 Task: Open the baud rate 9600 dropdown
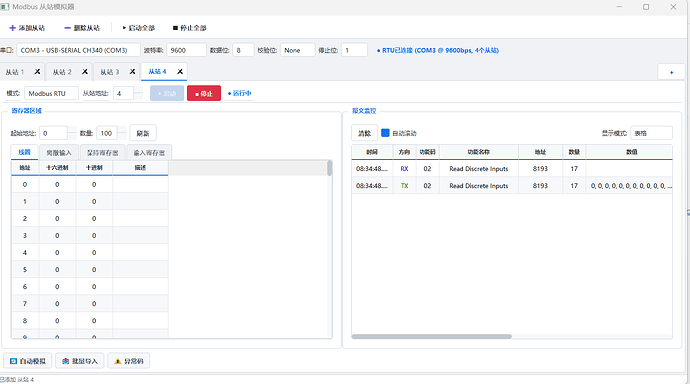point(186,50)
